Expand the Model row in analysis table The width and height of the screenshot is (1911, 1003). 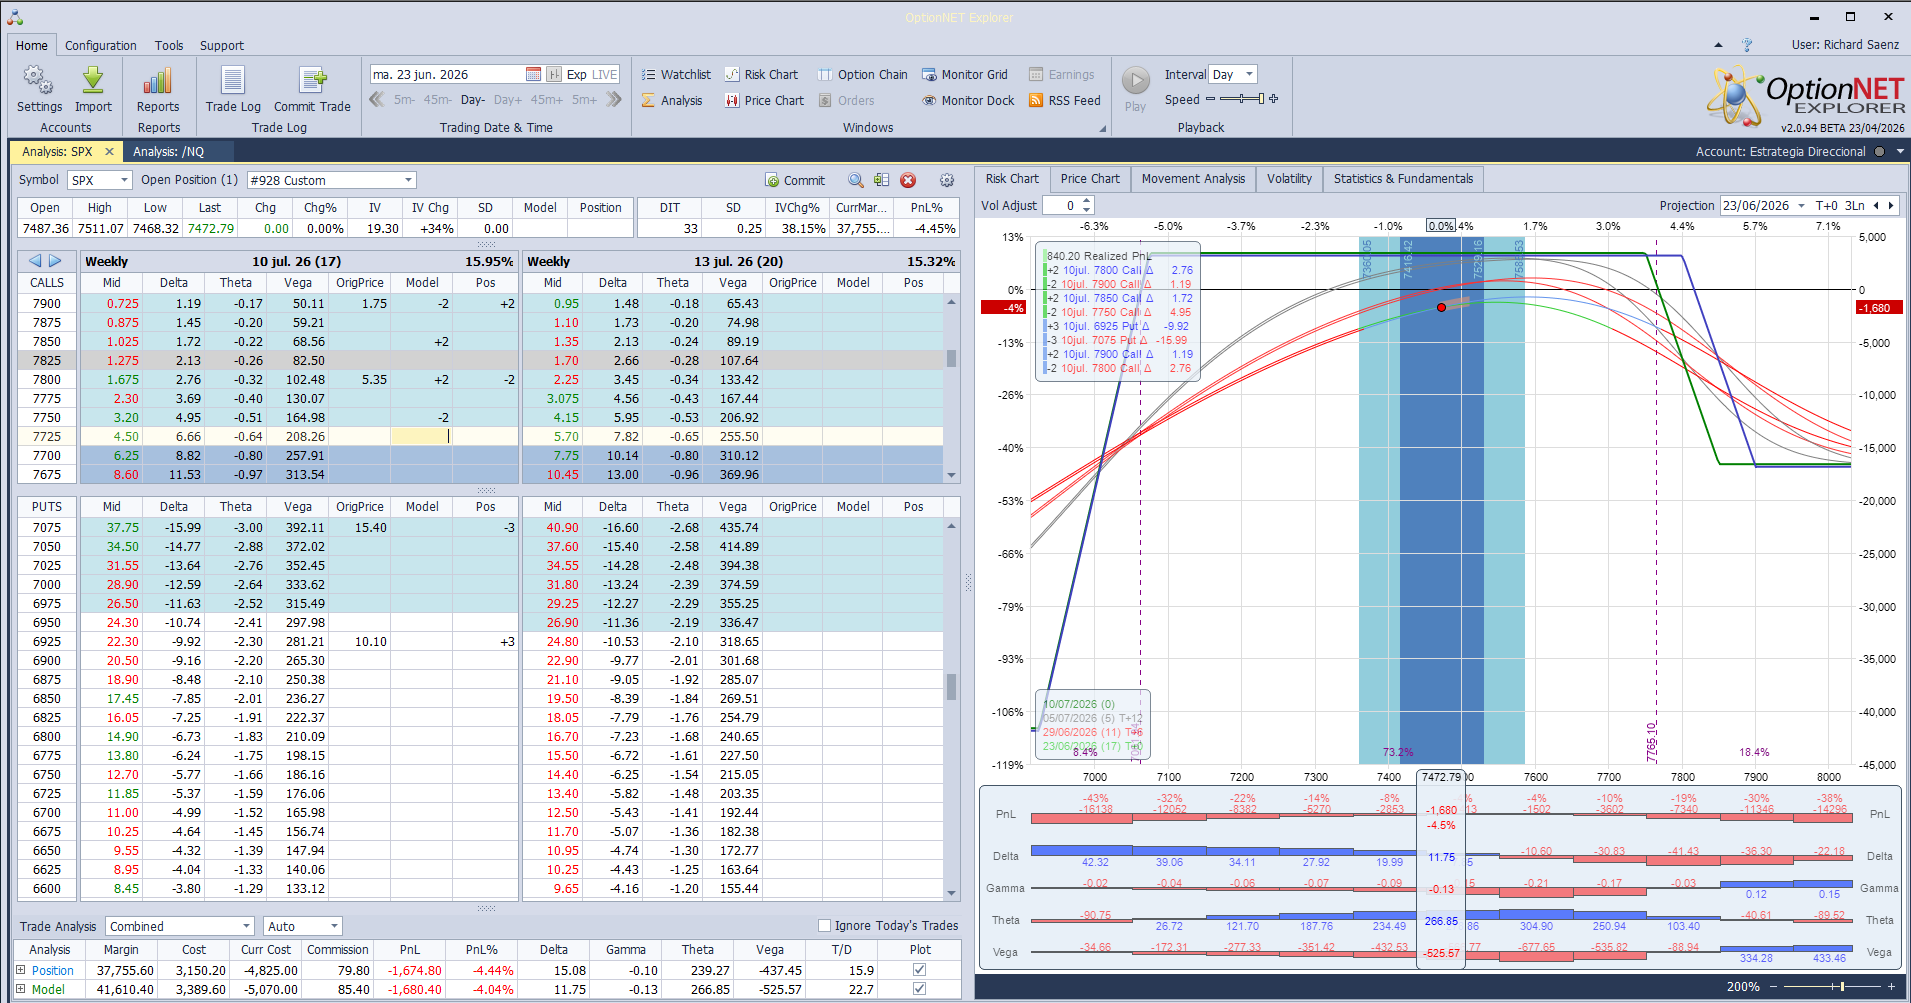[20, 988]
